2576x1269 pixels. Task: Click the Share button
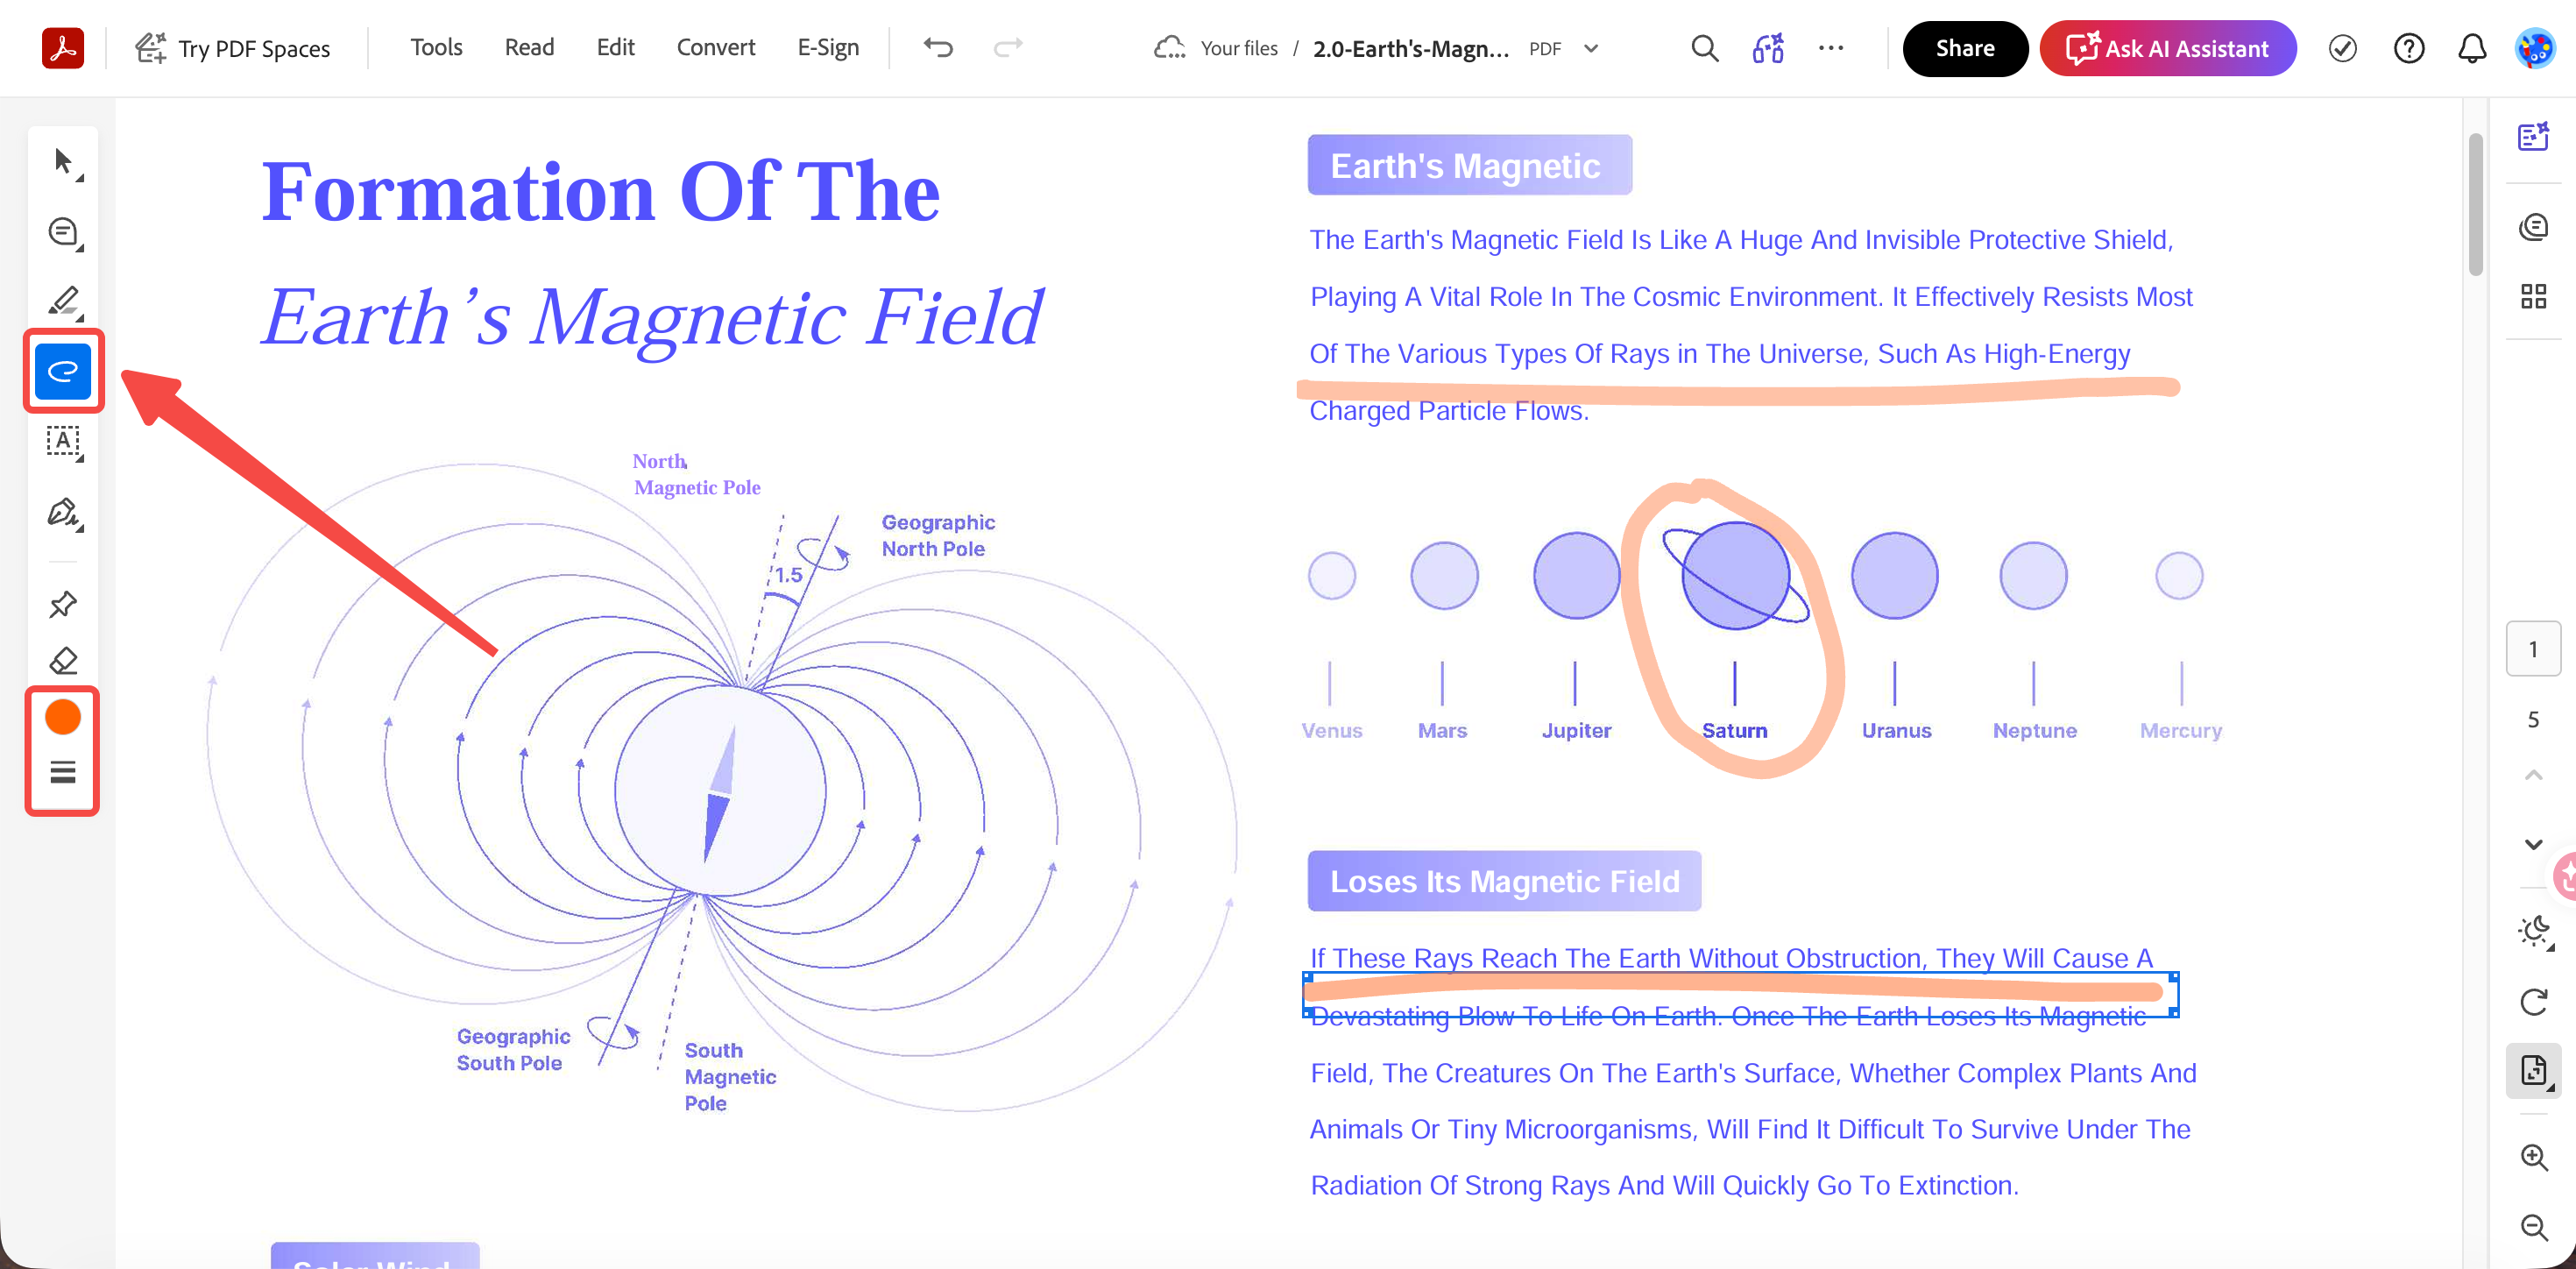click(1964, 48)
